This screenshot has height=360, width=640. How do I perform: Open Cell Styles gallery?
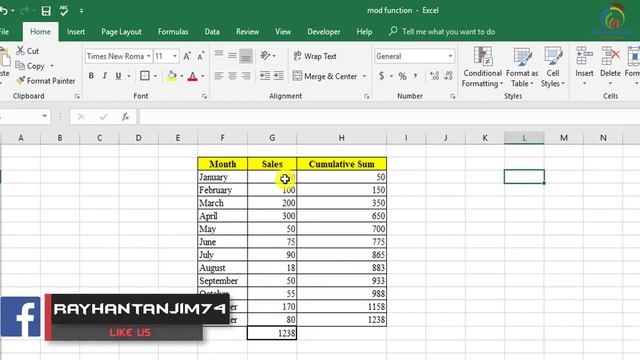coord(553,67)
